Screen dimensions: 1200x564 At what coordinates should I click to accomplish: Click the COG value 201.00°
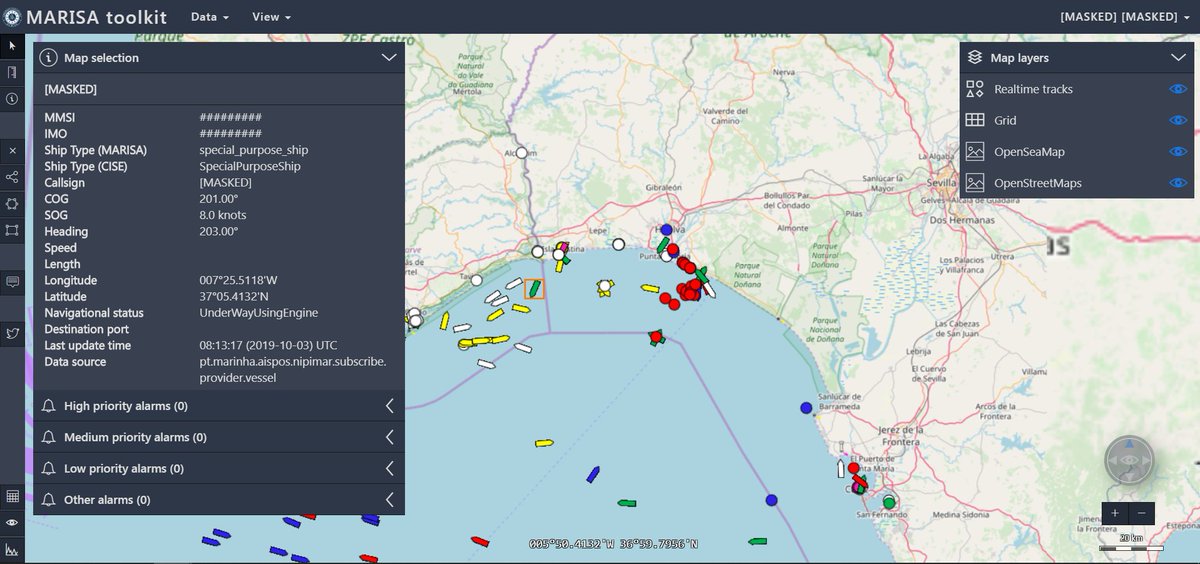click(219, 199)
